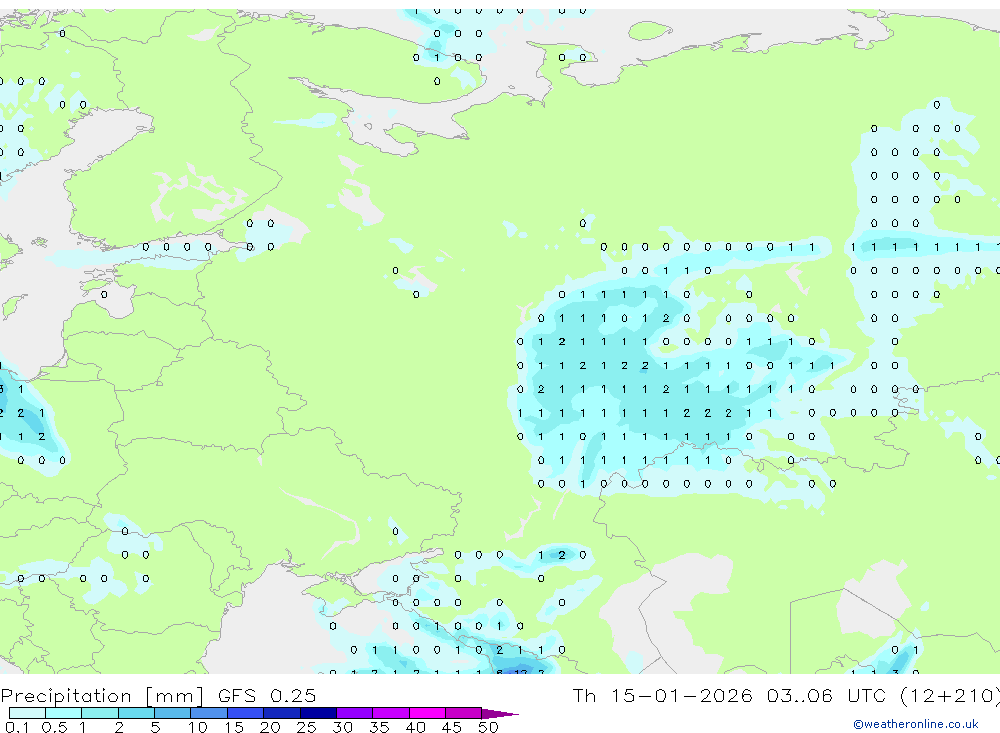This screenshot has width=1000, height=733.
Task: Select the 5–10 mm light blue swatch
Action: pos(173,713)
